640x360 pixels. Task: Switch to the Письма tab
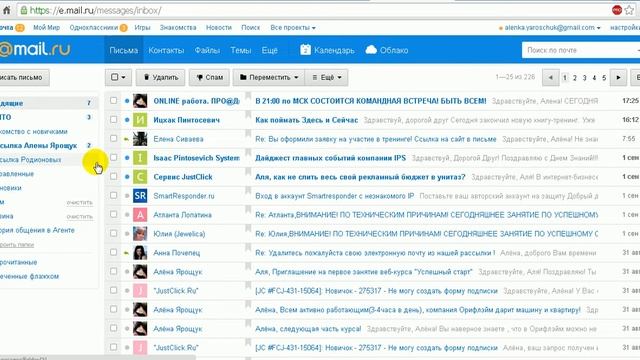[x=124, y=50]
